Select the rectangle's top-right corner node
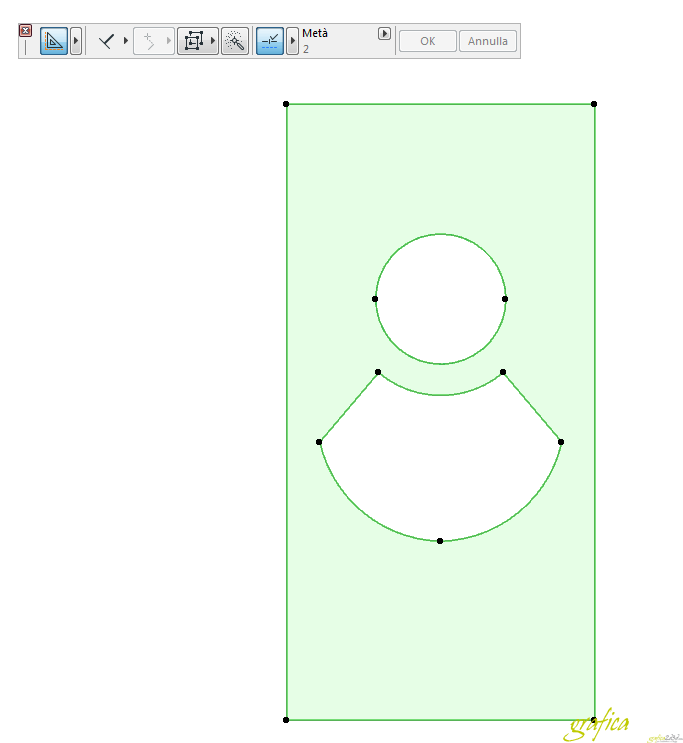683x743 pixels. pos(594,104)
